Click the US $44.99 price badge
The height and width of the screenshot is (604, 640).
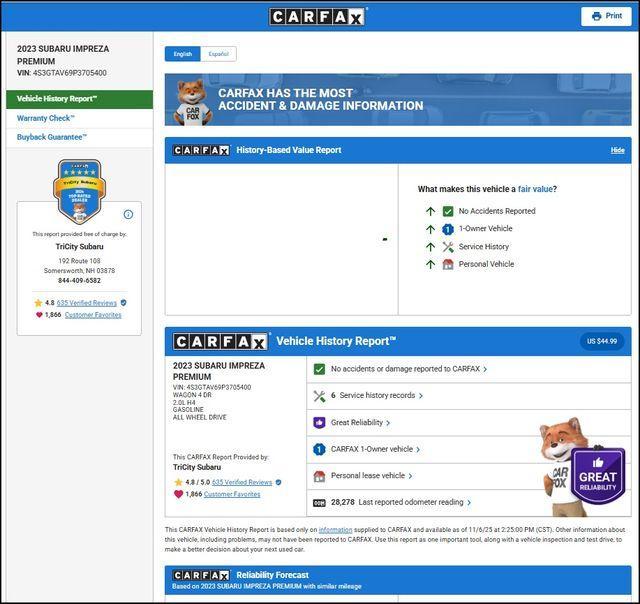pos(601,341)
